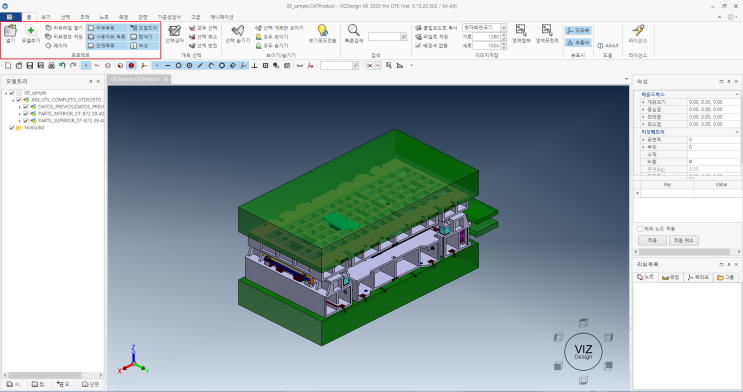Screen dimensions: 743x392
Task: Open the Current Screen Size dropdown
Action: (503, 28)
